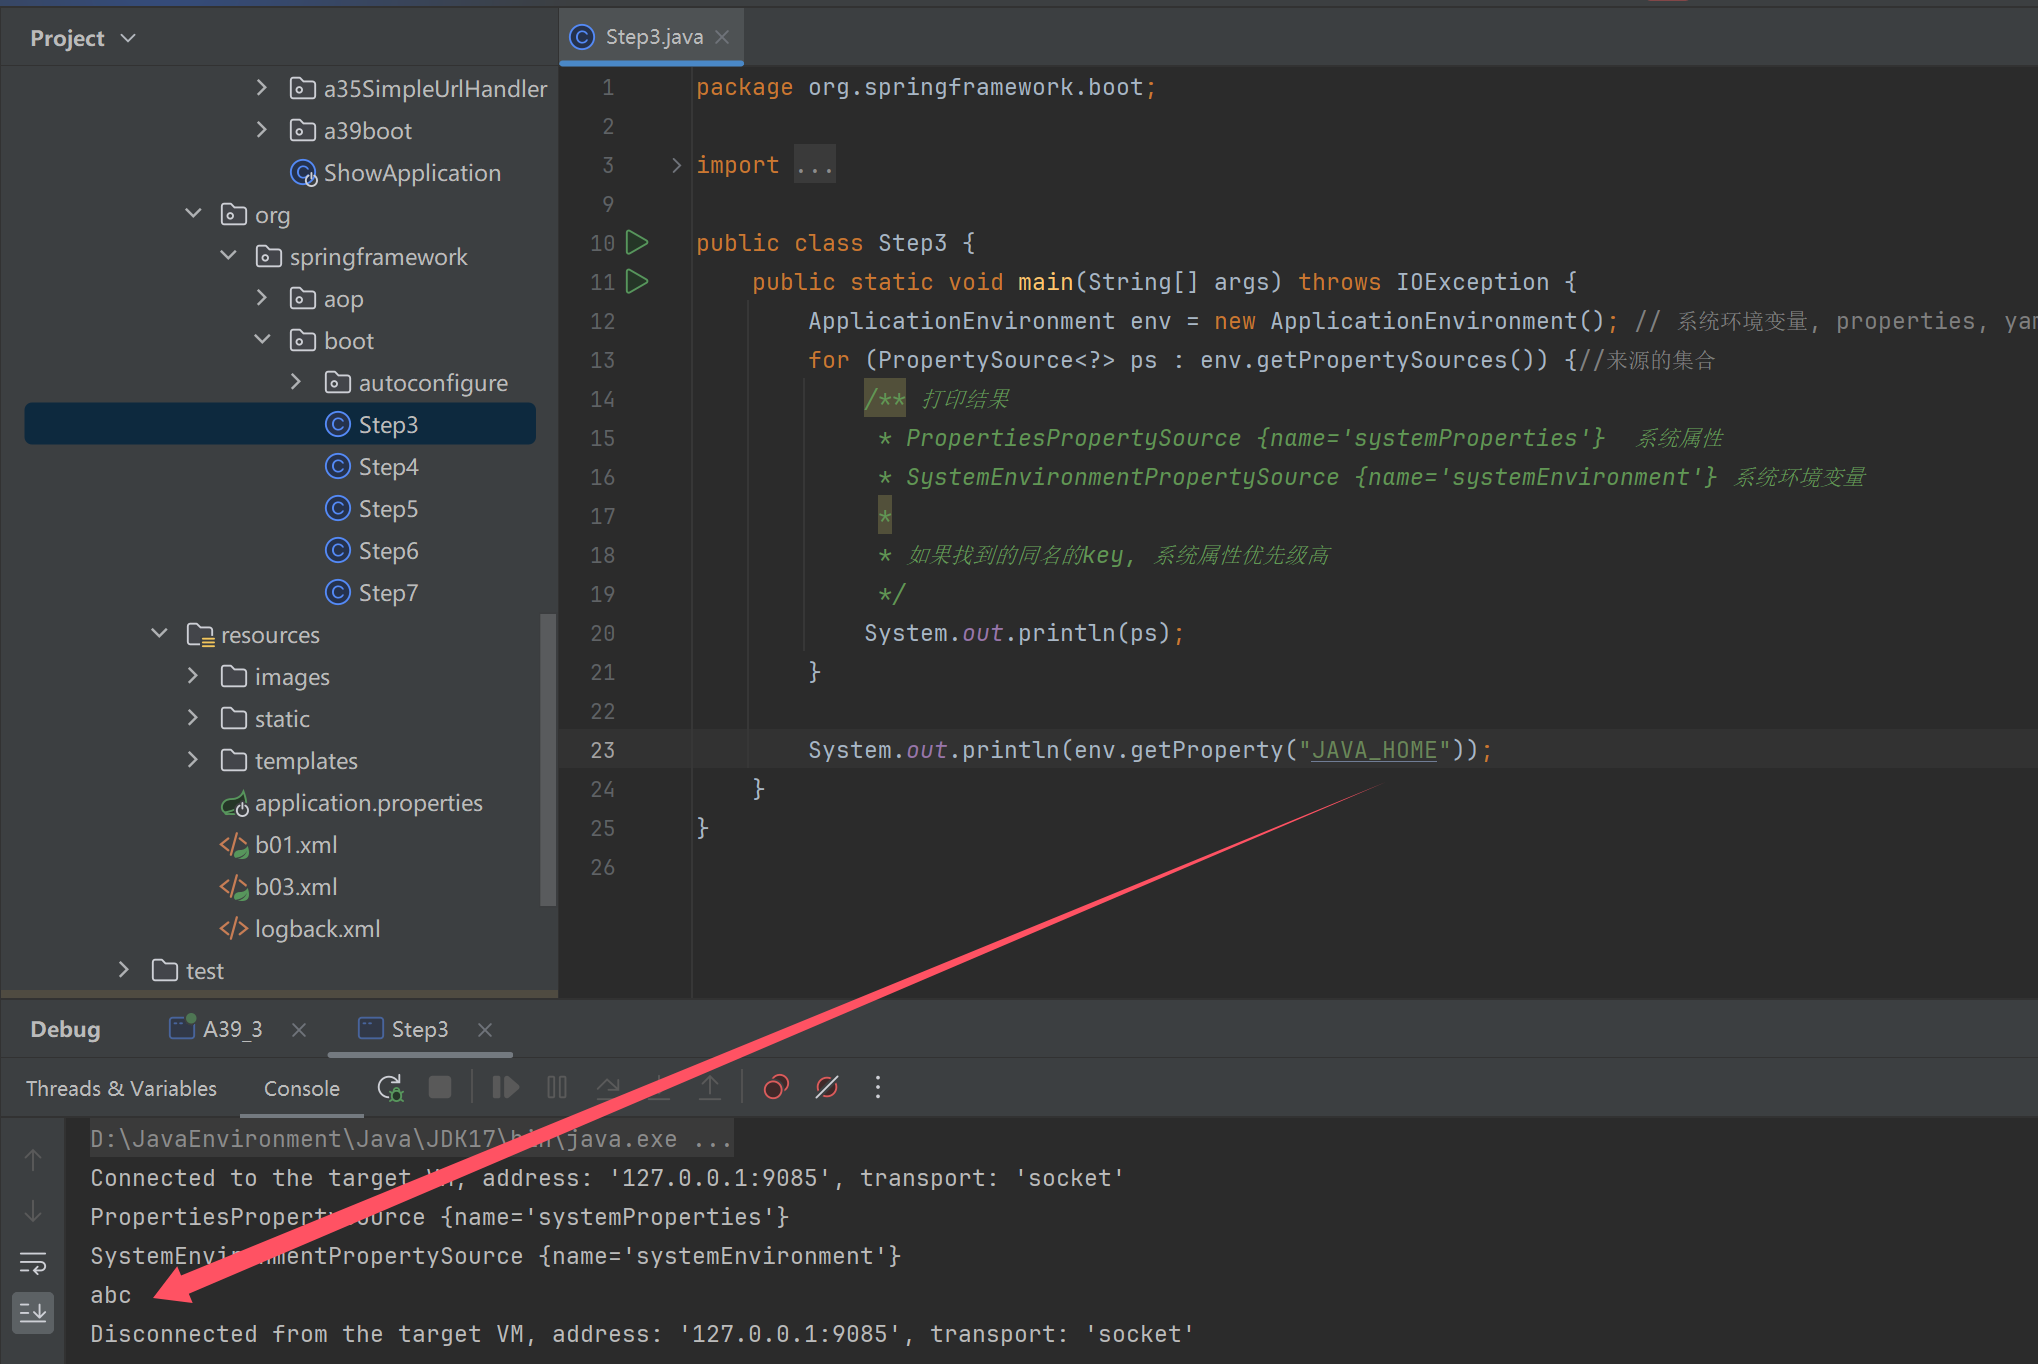Expand the static folder

pyautogui.click(x=193, y=718)
